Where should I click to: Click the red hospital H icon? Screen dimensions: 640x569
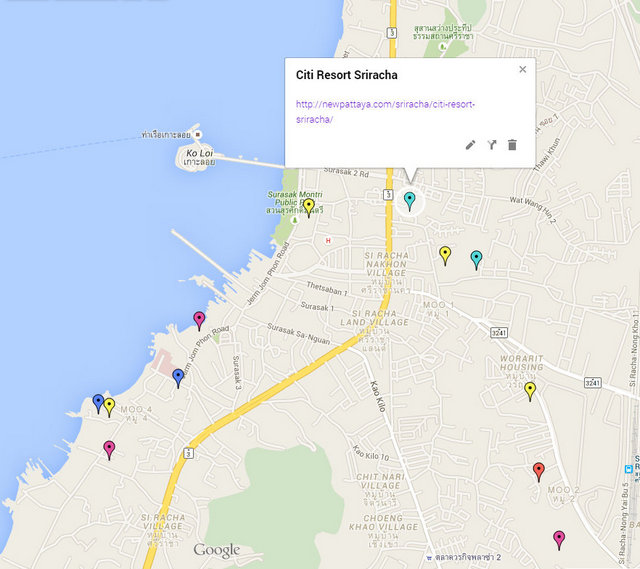tap(328, 241)
